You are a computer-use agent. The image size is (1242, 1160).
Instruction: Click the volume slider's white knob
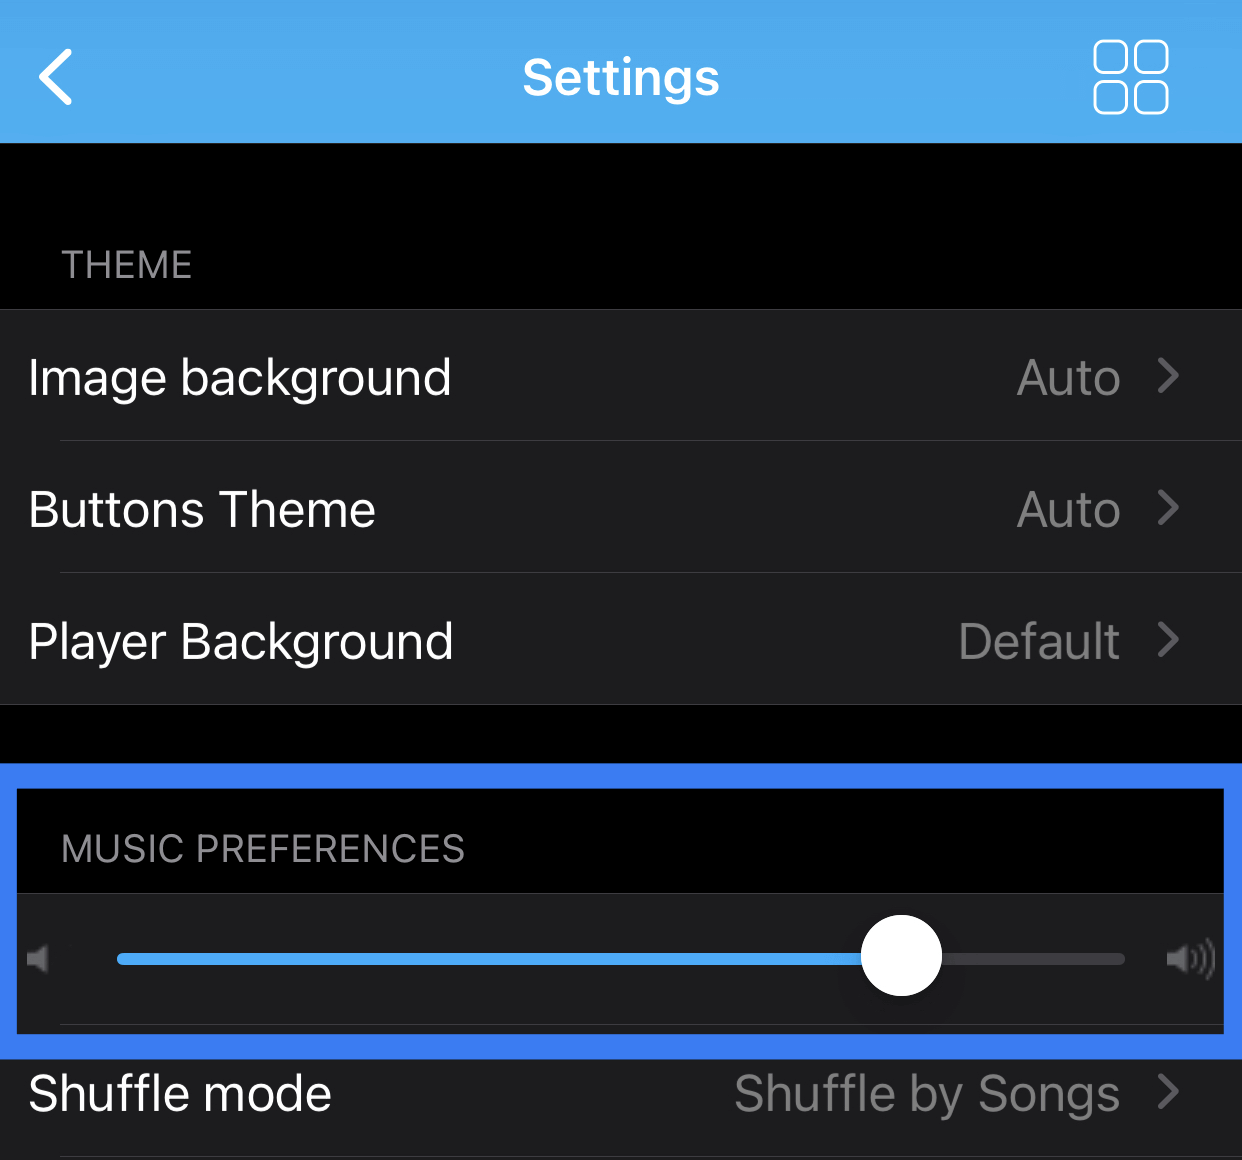(x=901, y=956)
